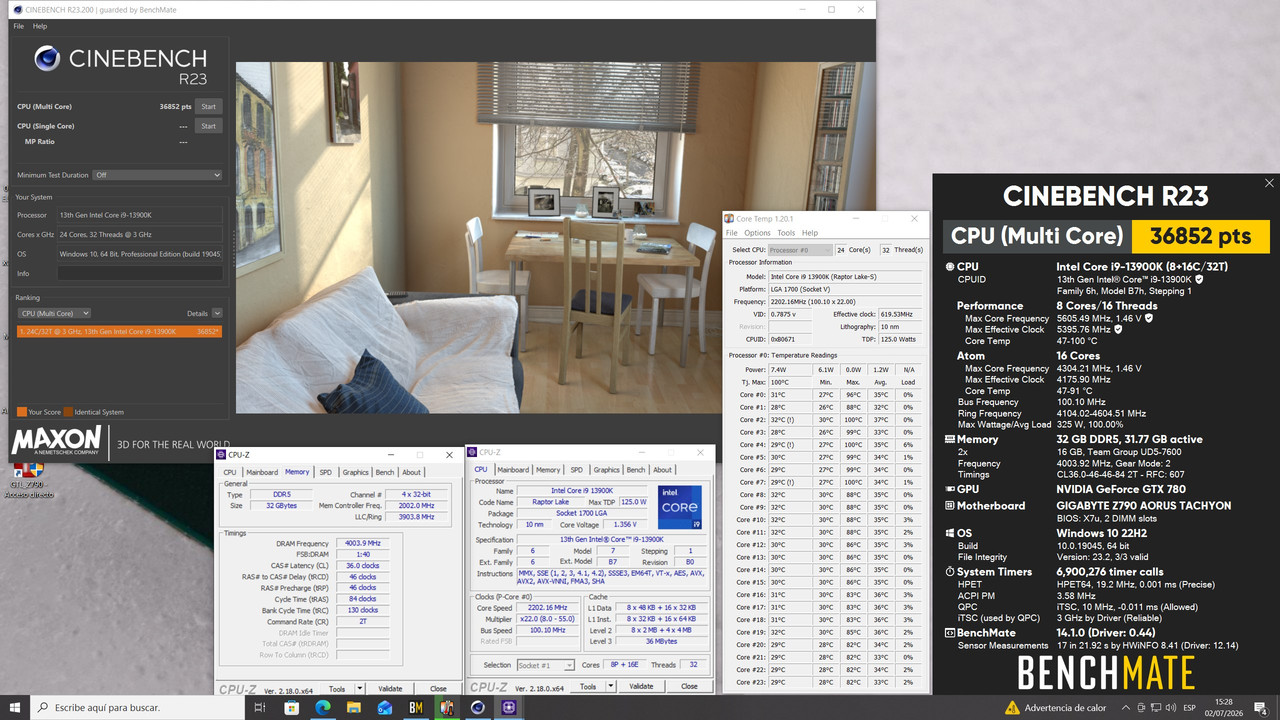Screen dimensions: 1280x720
Task: Expand Tools arrow in Memory CPU-Z window
Action: (359, 688)
